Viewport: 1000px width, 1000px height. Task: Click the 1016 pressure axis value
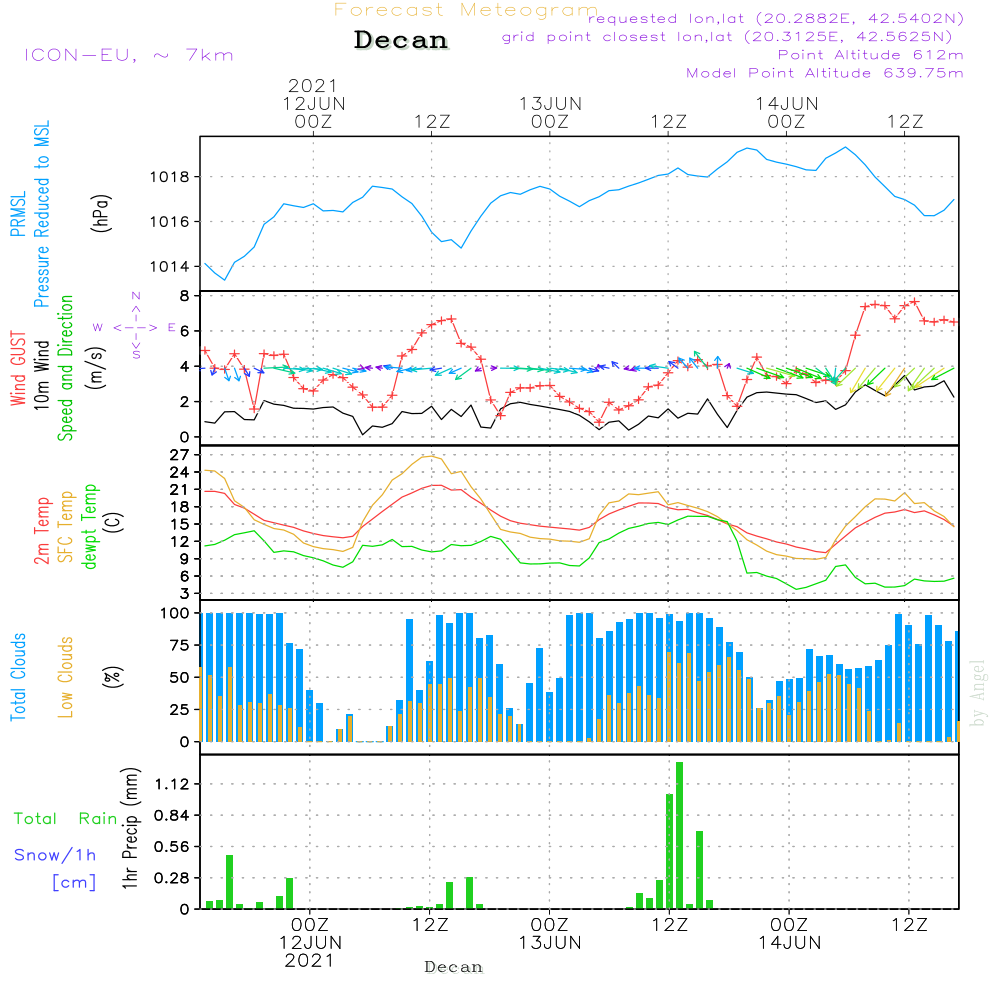[170, 222]
